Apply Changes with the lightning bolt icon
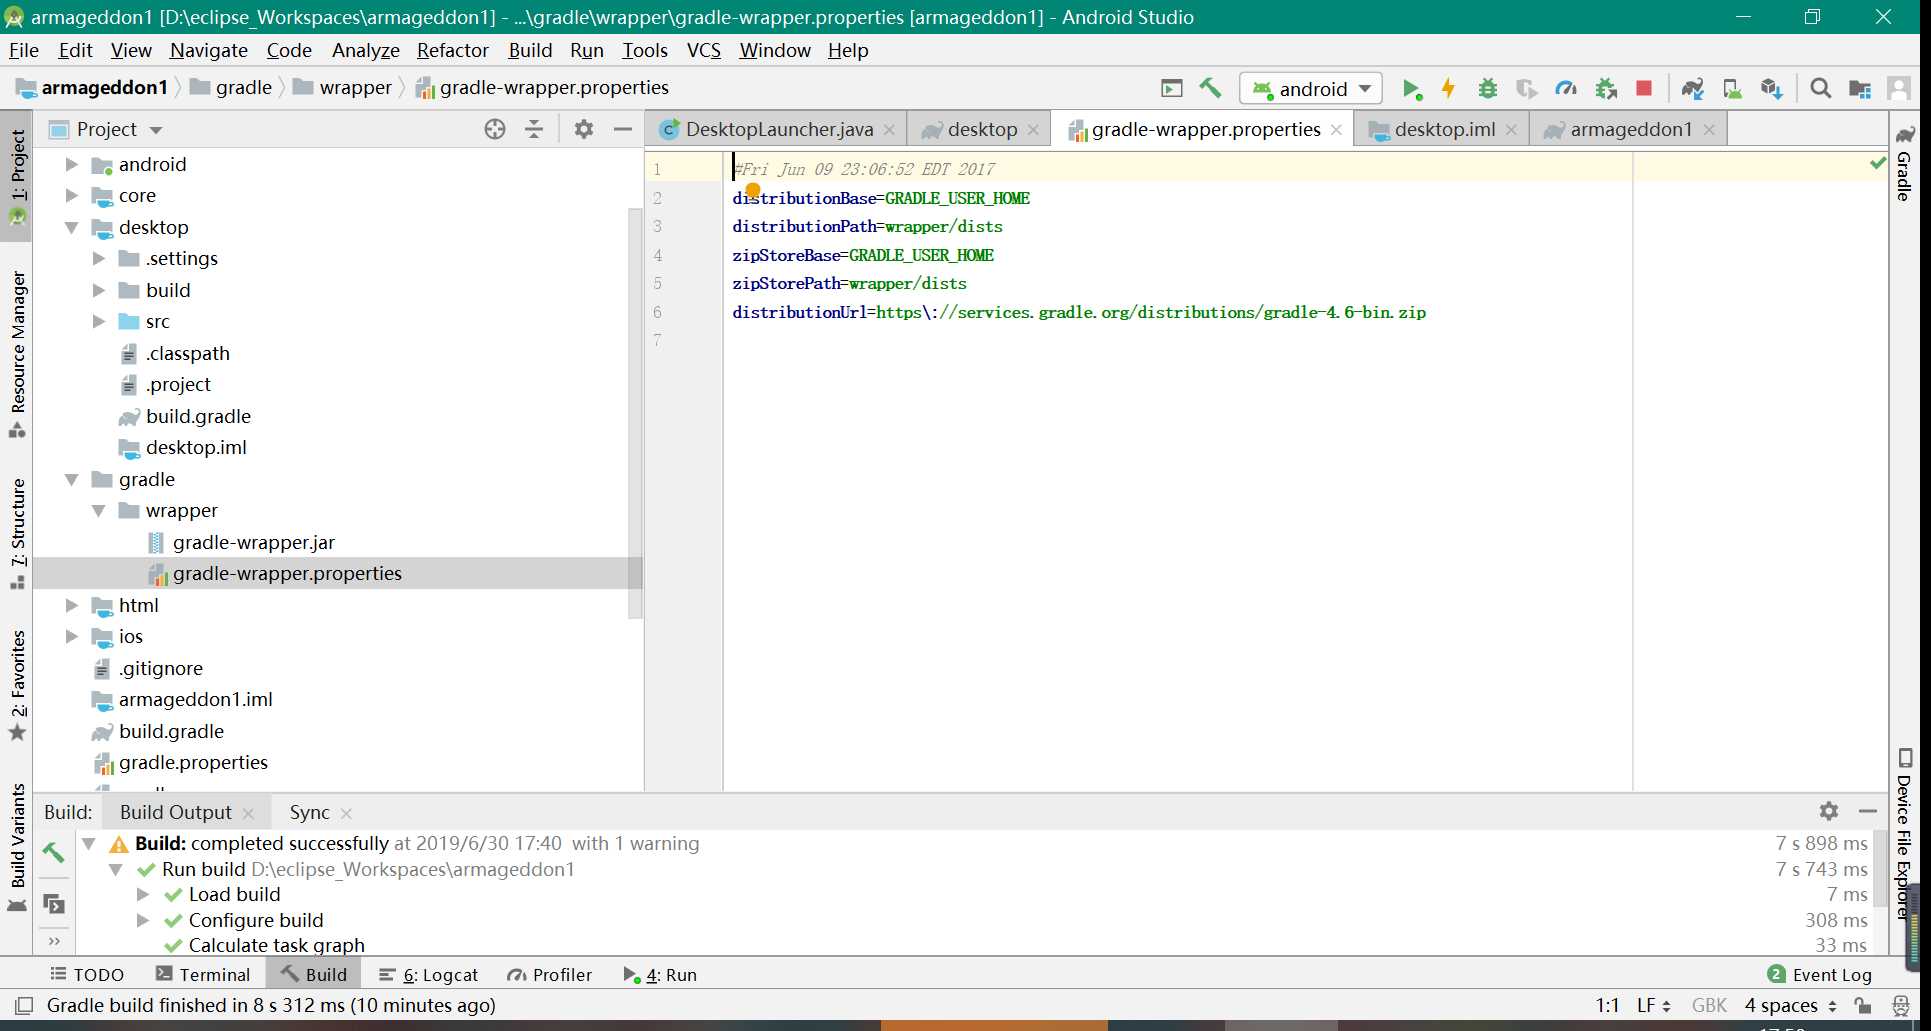 coord(1448,89)
